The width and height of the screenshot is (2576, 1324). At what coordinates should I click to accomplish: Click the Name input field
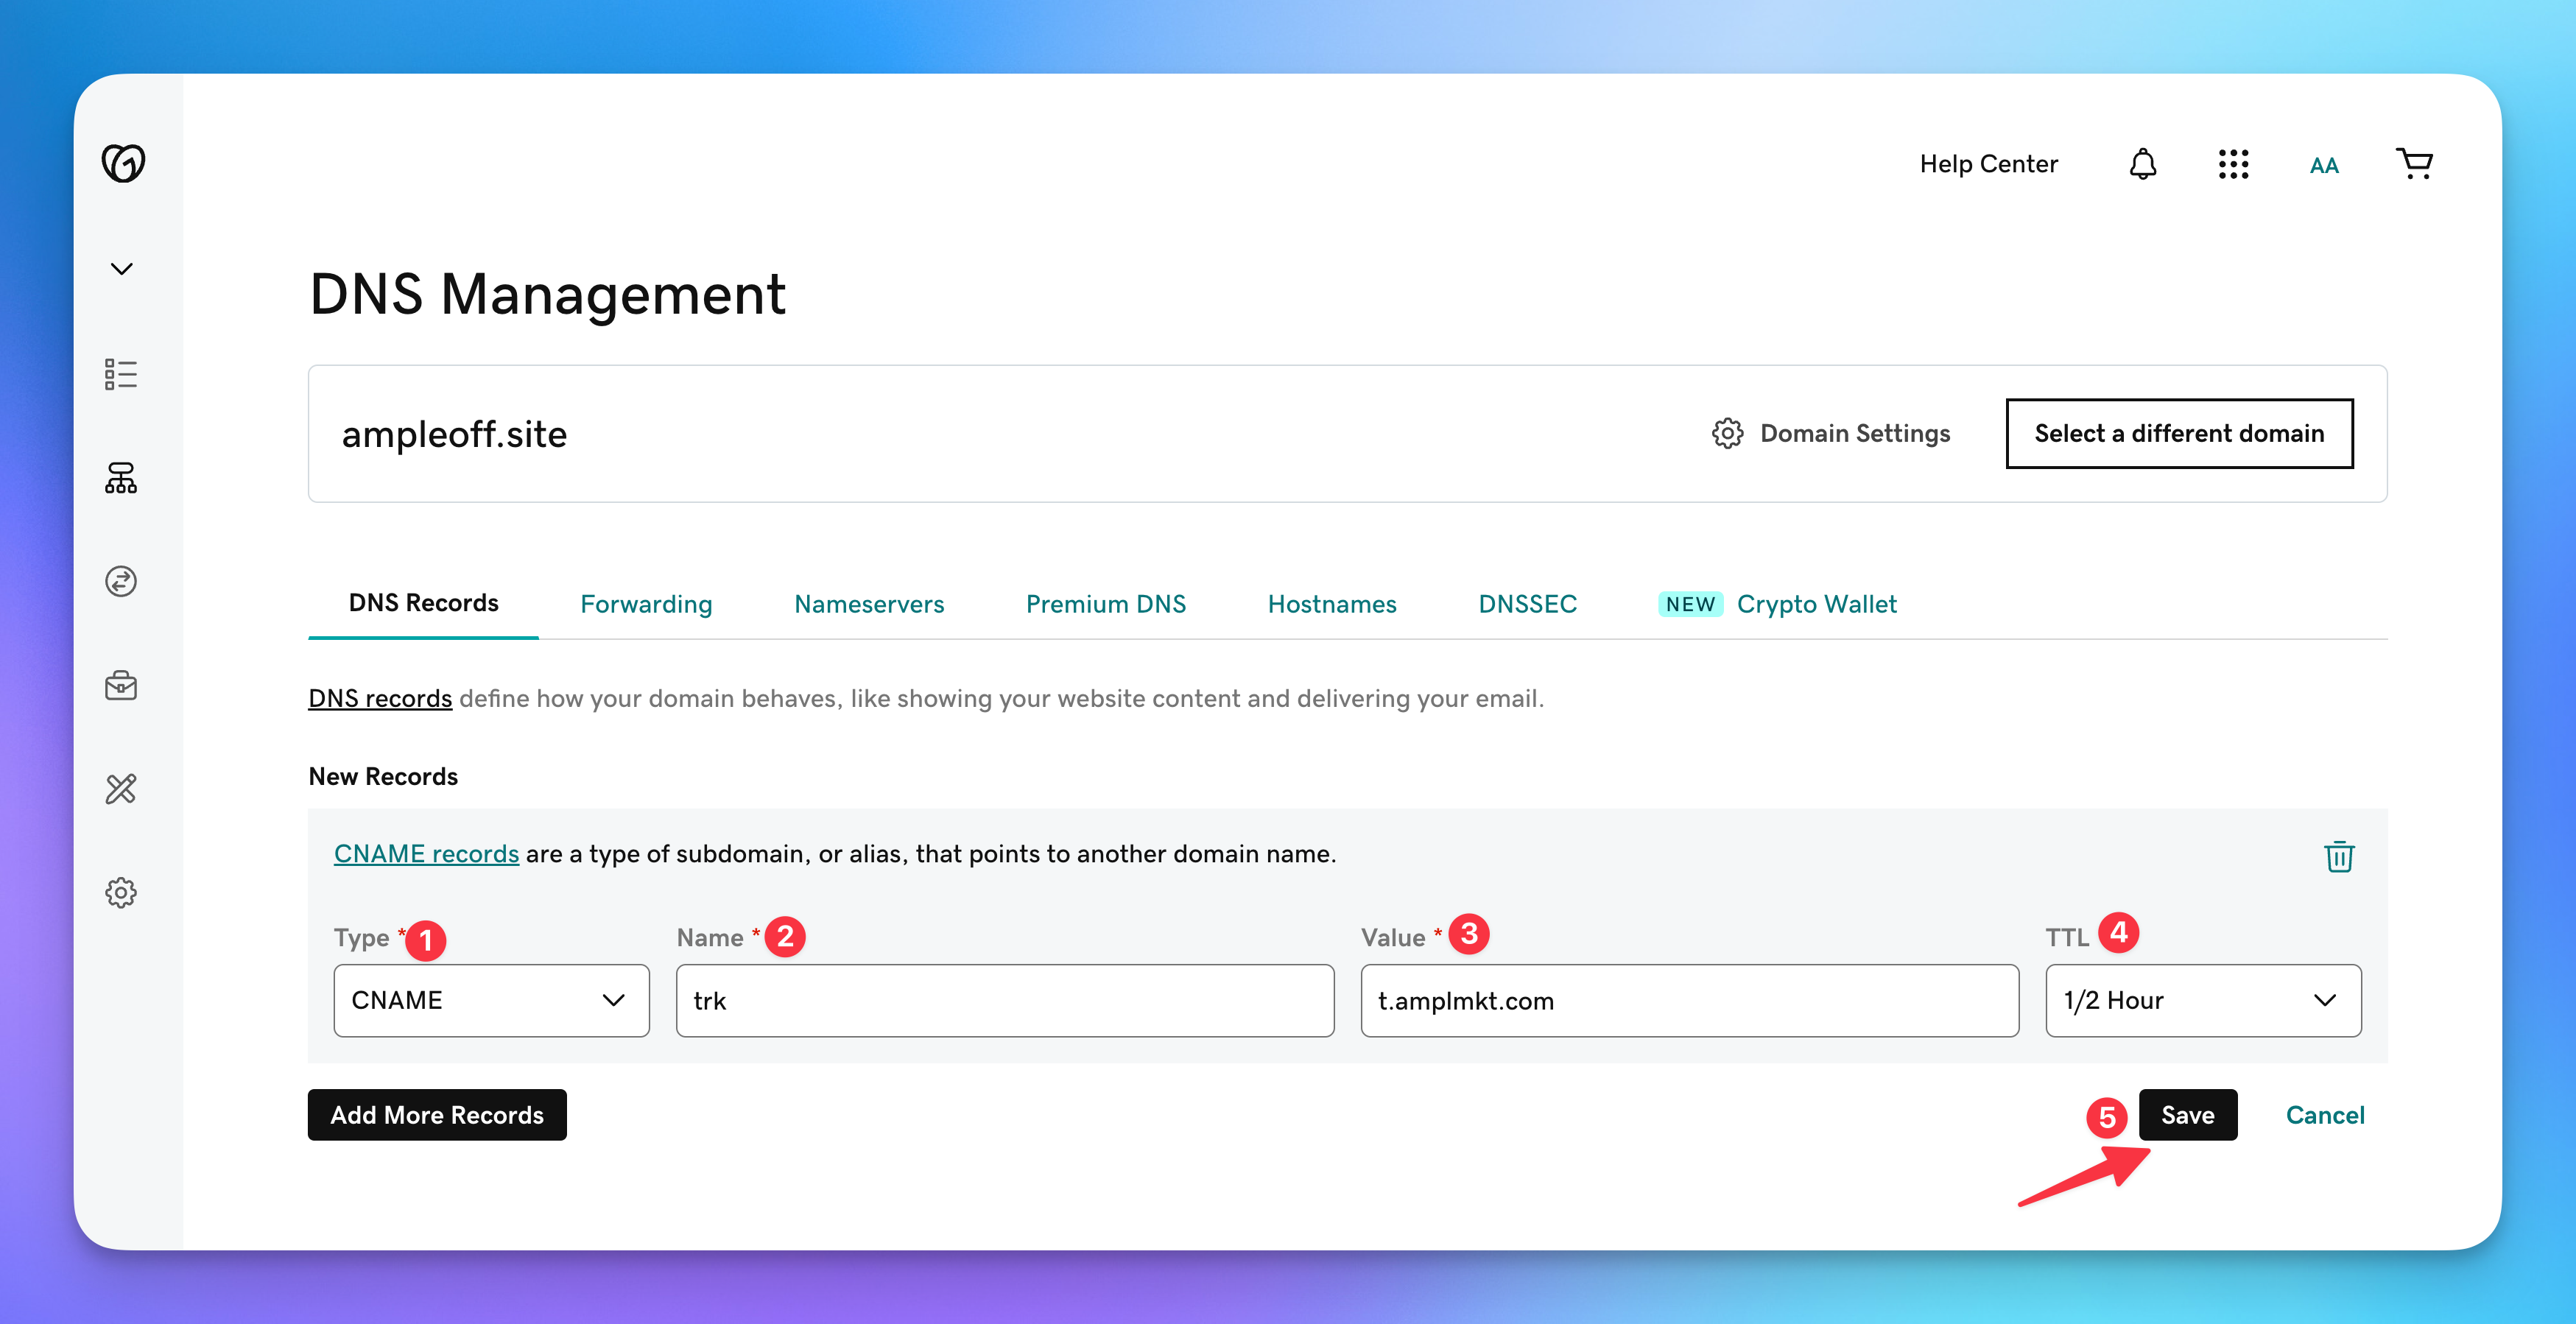pos(1004,1000)
